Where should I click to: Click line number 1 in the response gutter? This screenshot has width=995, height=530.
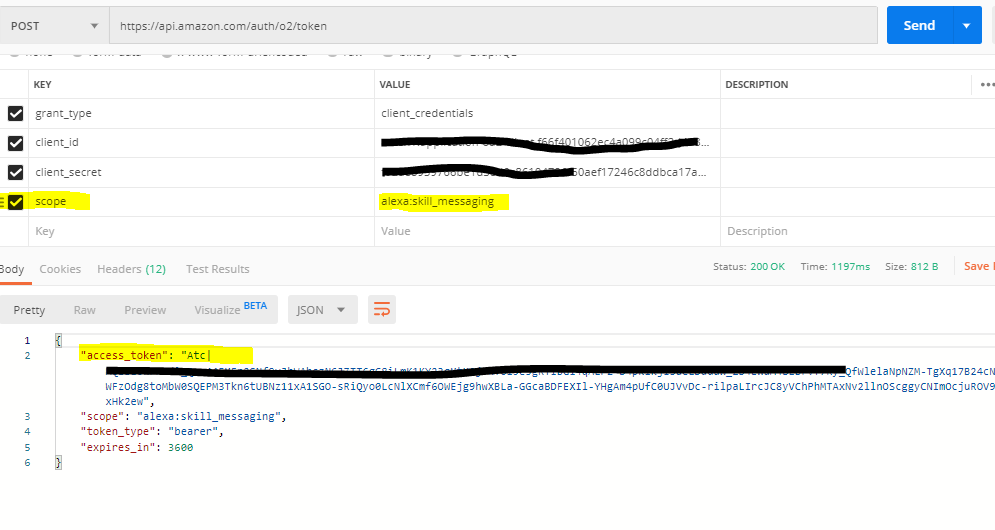(27, 340)
